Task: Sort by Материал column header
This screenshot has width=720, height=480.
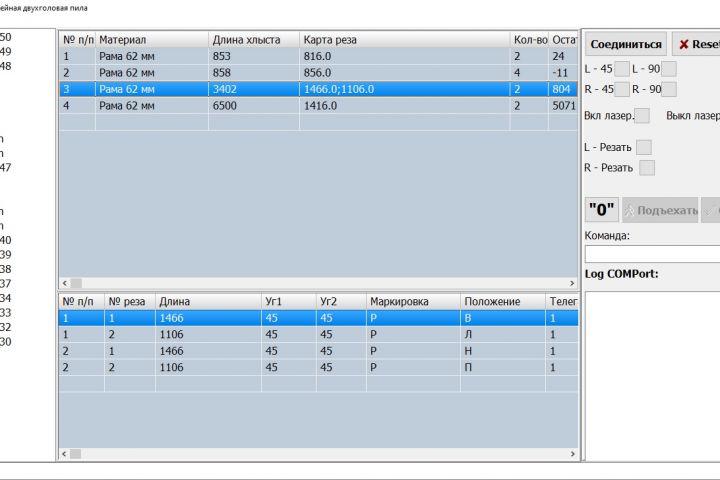Action: (152, 40)
